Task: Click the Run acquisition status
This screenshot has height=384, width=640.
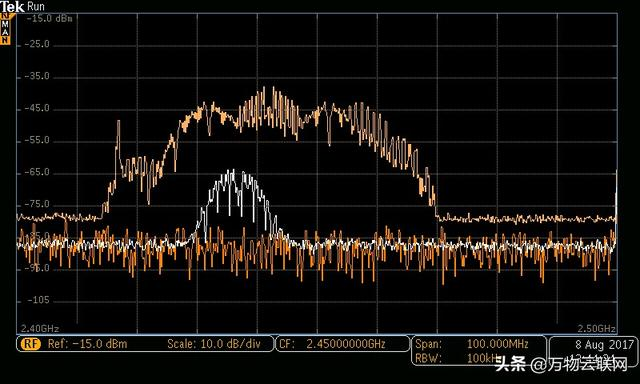Action: [36, 7]
